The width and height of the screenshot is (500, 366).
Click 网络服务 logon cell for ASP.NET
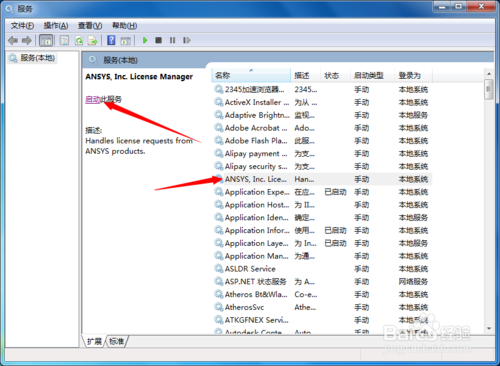point(413,282)
